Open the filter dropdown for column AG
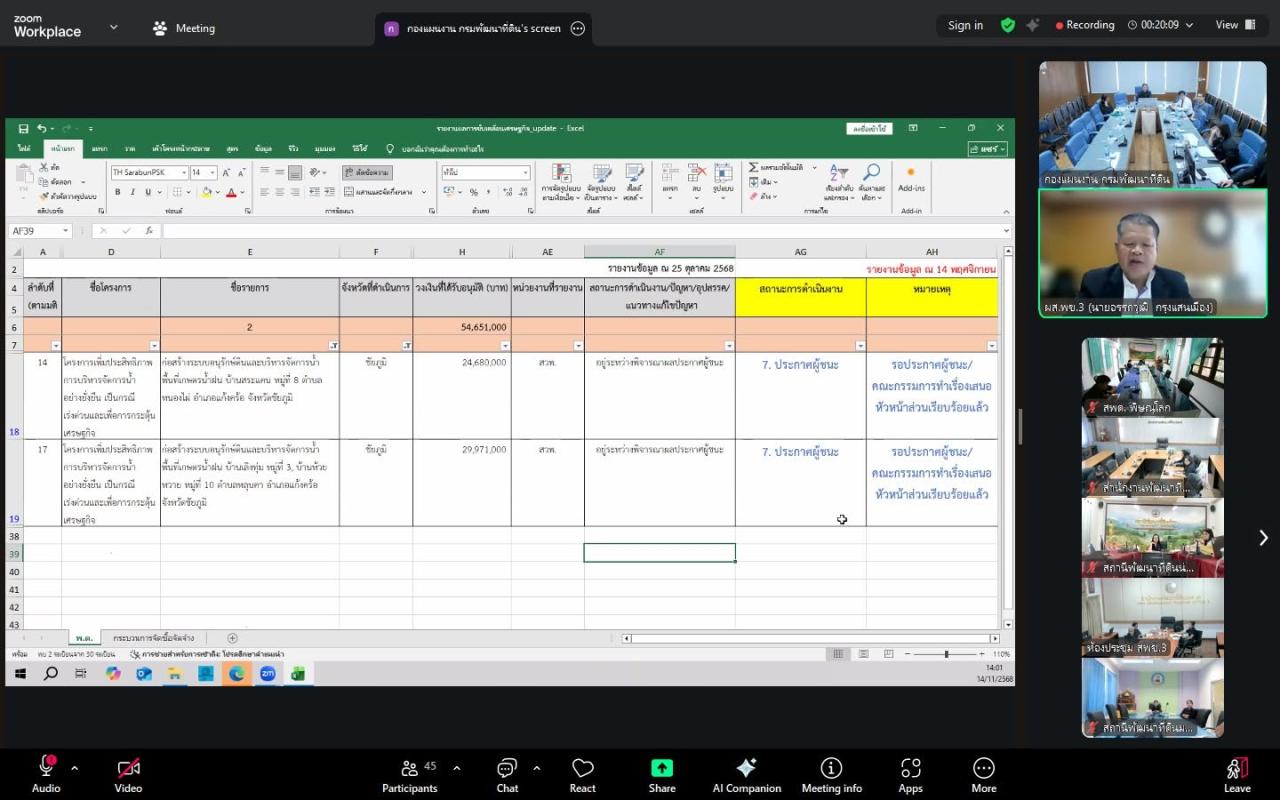Image resolution: width=1280 pixels, height=800 pixels. click(x=860, y=346)
